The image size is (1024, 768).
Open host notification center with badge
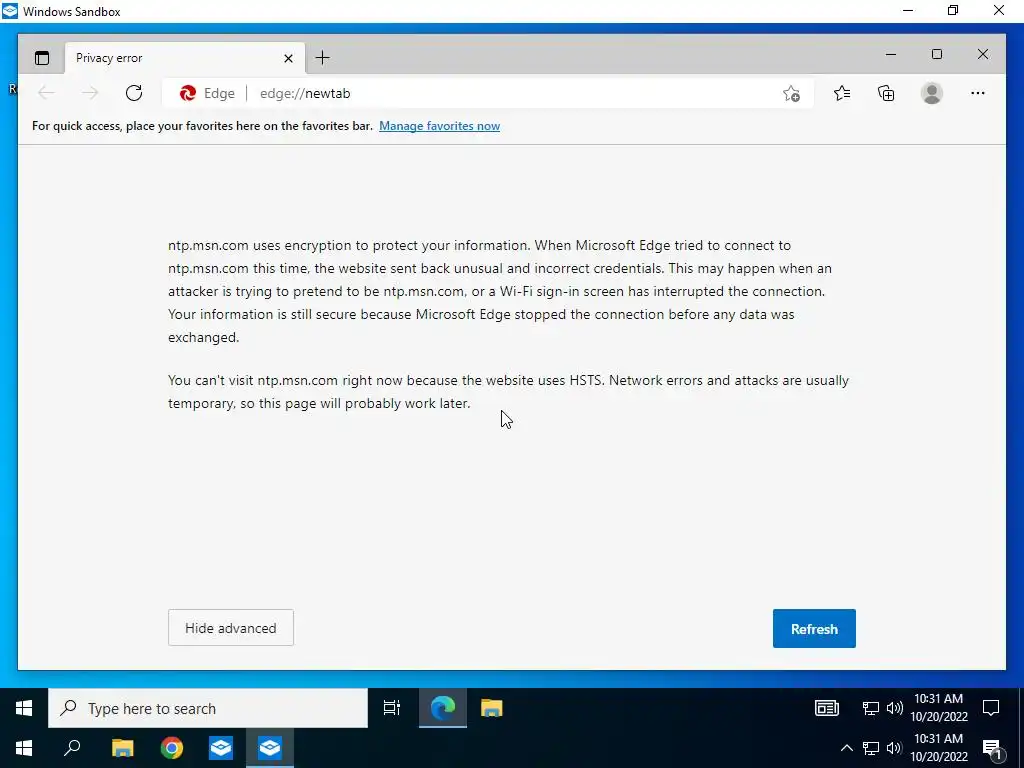tap(992, 749)
